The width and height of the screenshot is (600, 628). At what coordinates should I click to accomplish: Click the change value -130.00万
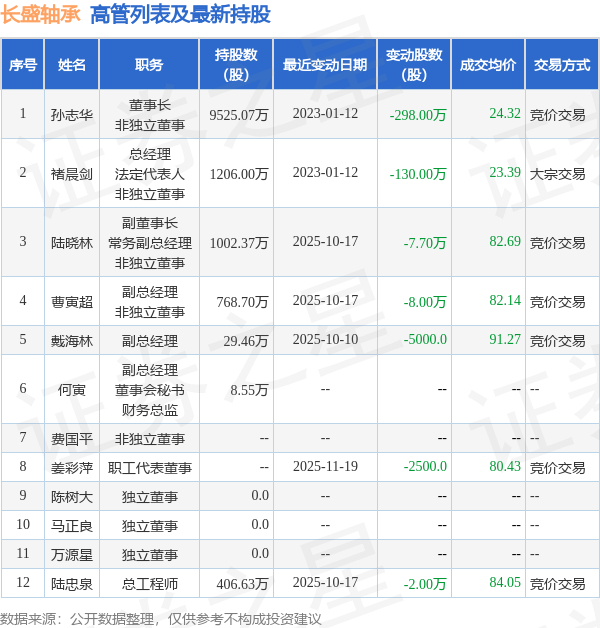pos(418,174)
